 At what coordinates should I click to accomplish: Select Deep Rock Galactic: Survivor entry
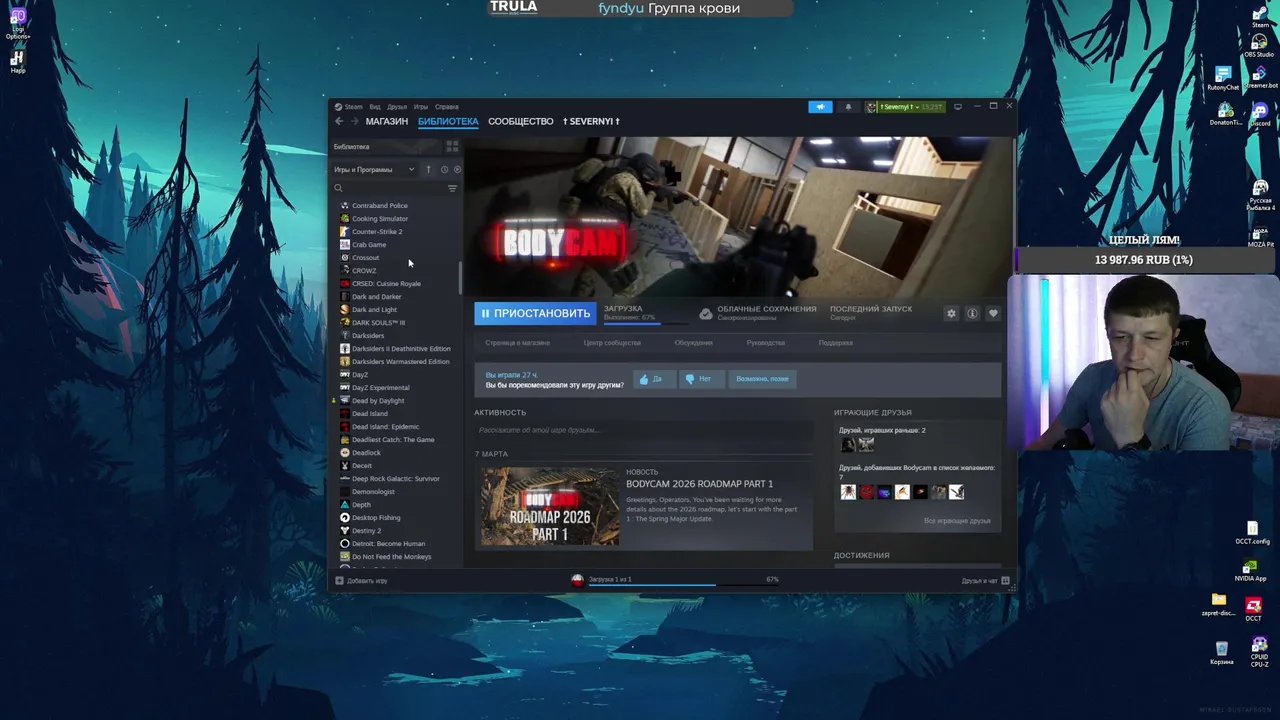coord(395,479)
